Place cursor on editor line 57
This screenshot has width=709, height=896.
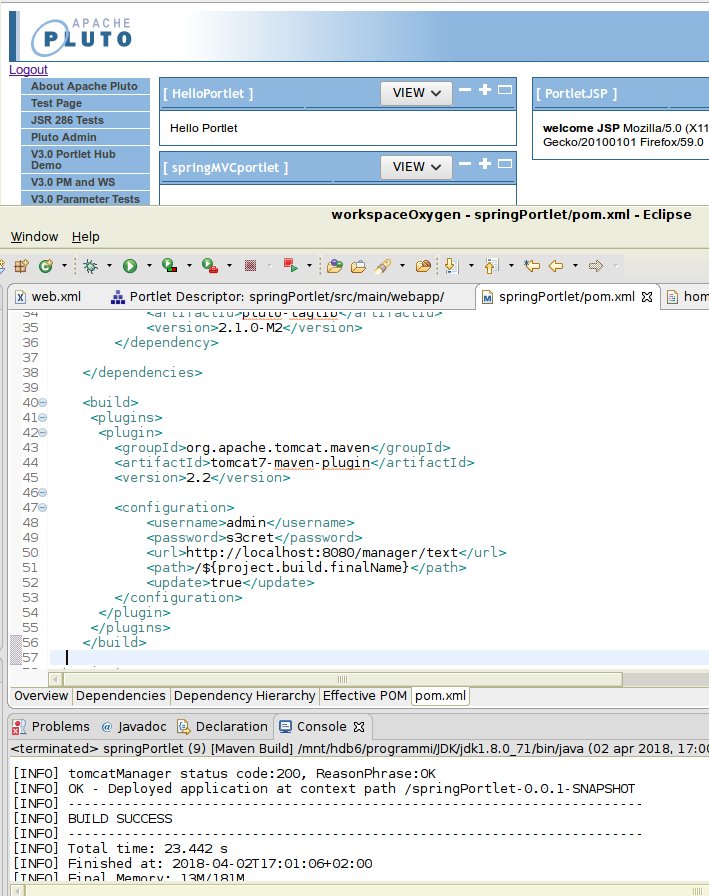pyautogui.click(x=377, y=658)
